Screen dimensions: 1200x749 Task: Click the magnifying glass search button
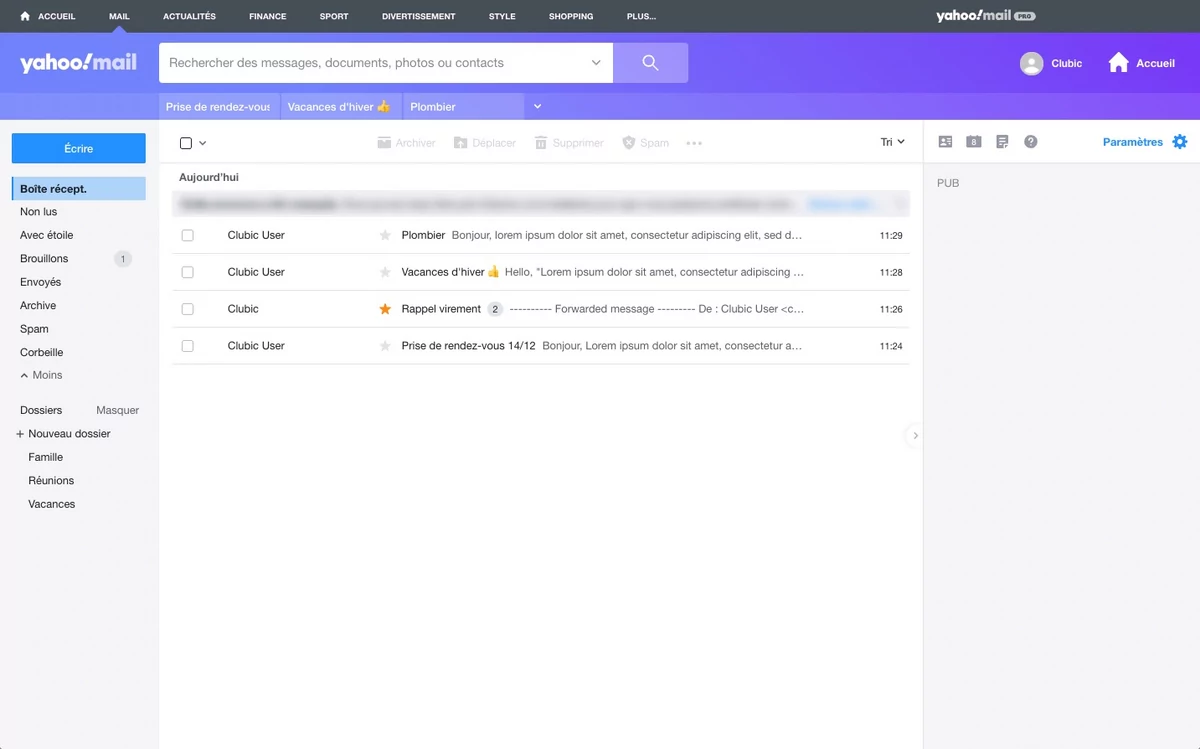pyautogui.click(x=650, y=63)
